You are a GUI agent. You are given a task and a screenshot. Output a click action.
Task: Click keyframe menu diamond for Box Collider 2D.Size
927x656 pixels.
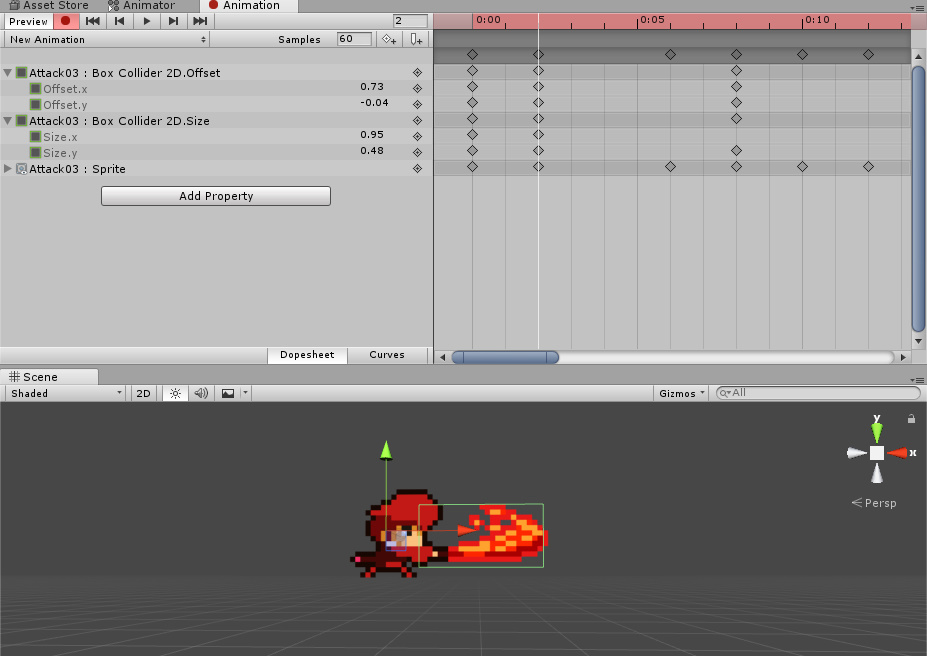(x=417, y=121)
